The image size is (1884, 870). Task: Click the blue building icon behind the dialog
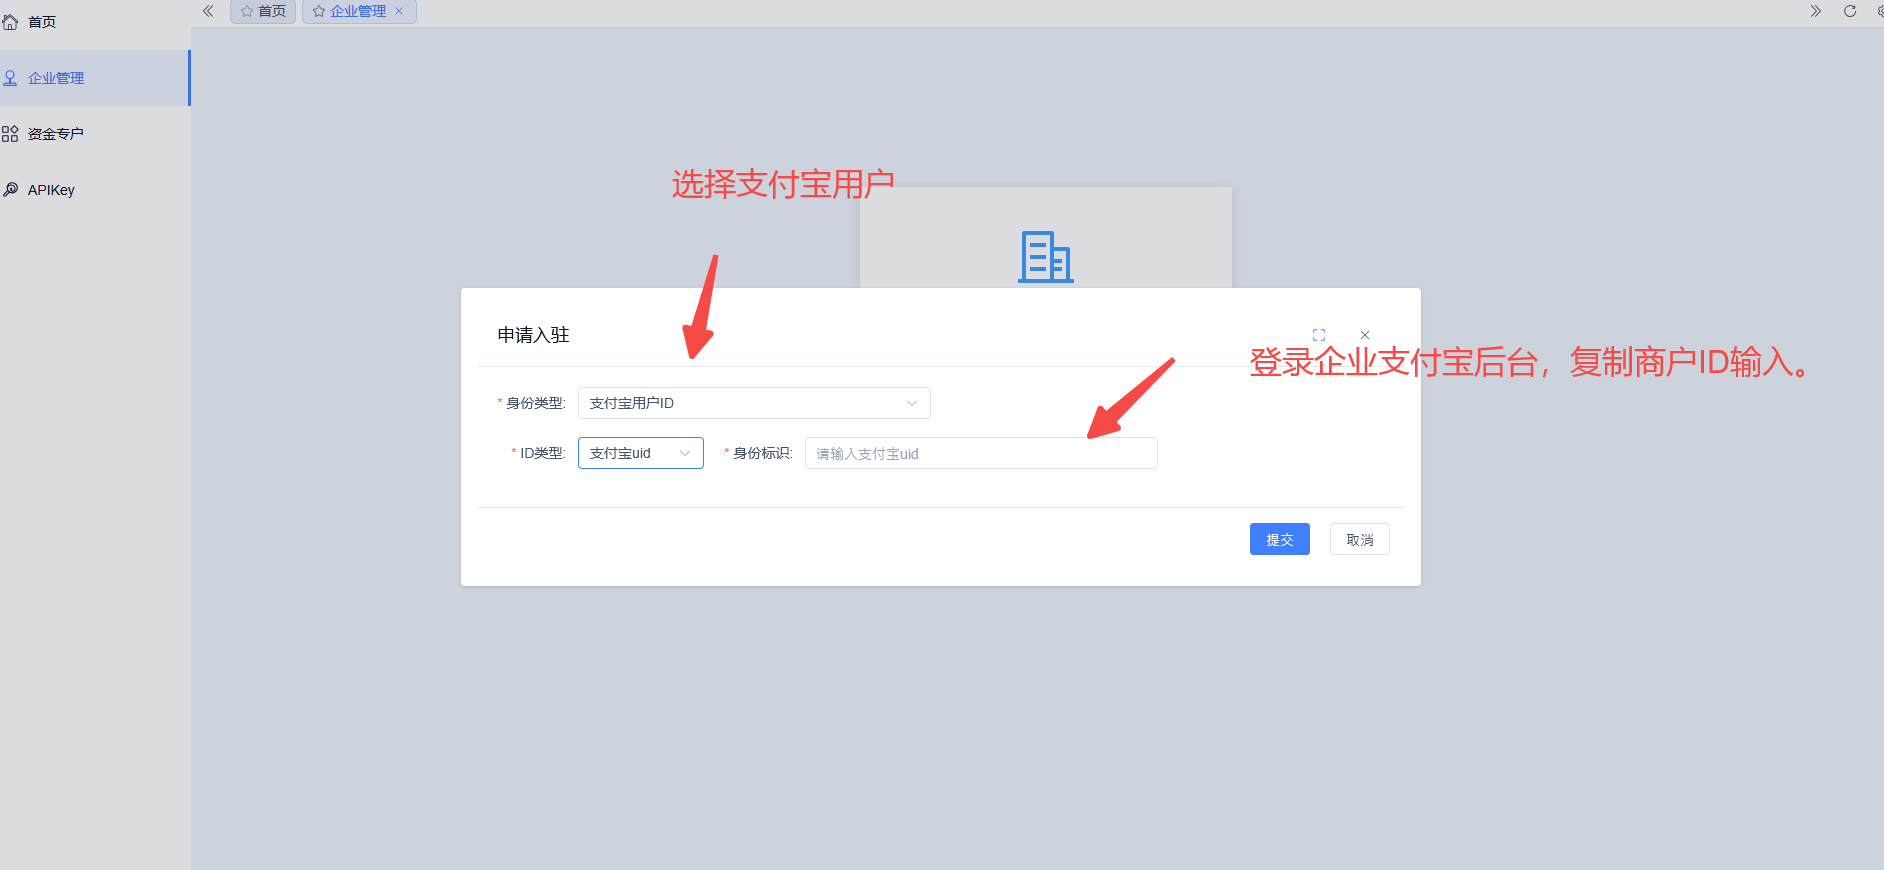tap(1045, 257)
